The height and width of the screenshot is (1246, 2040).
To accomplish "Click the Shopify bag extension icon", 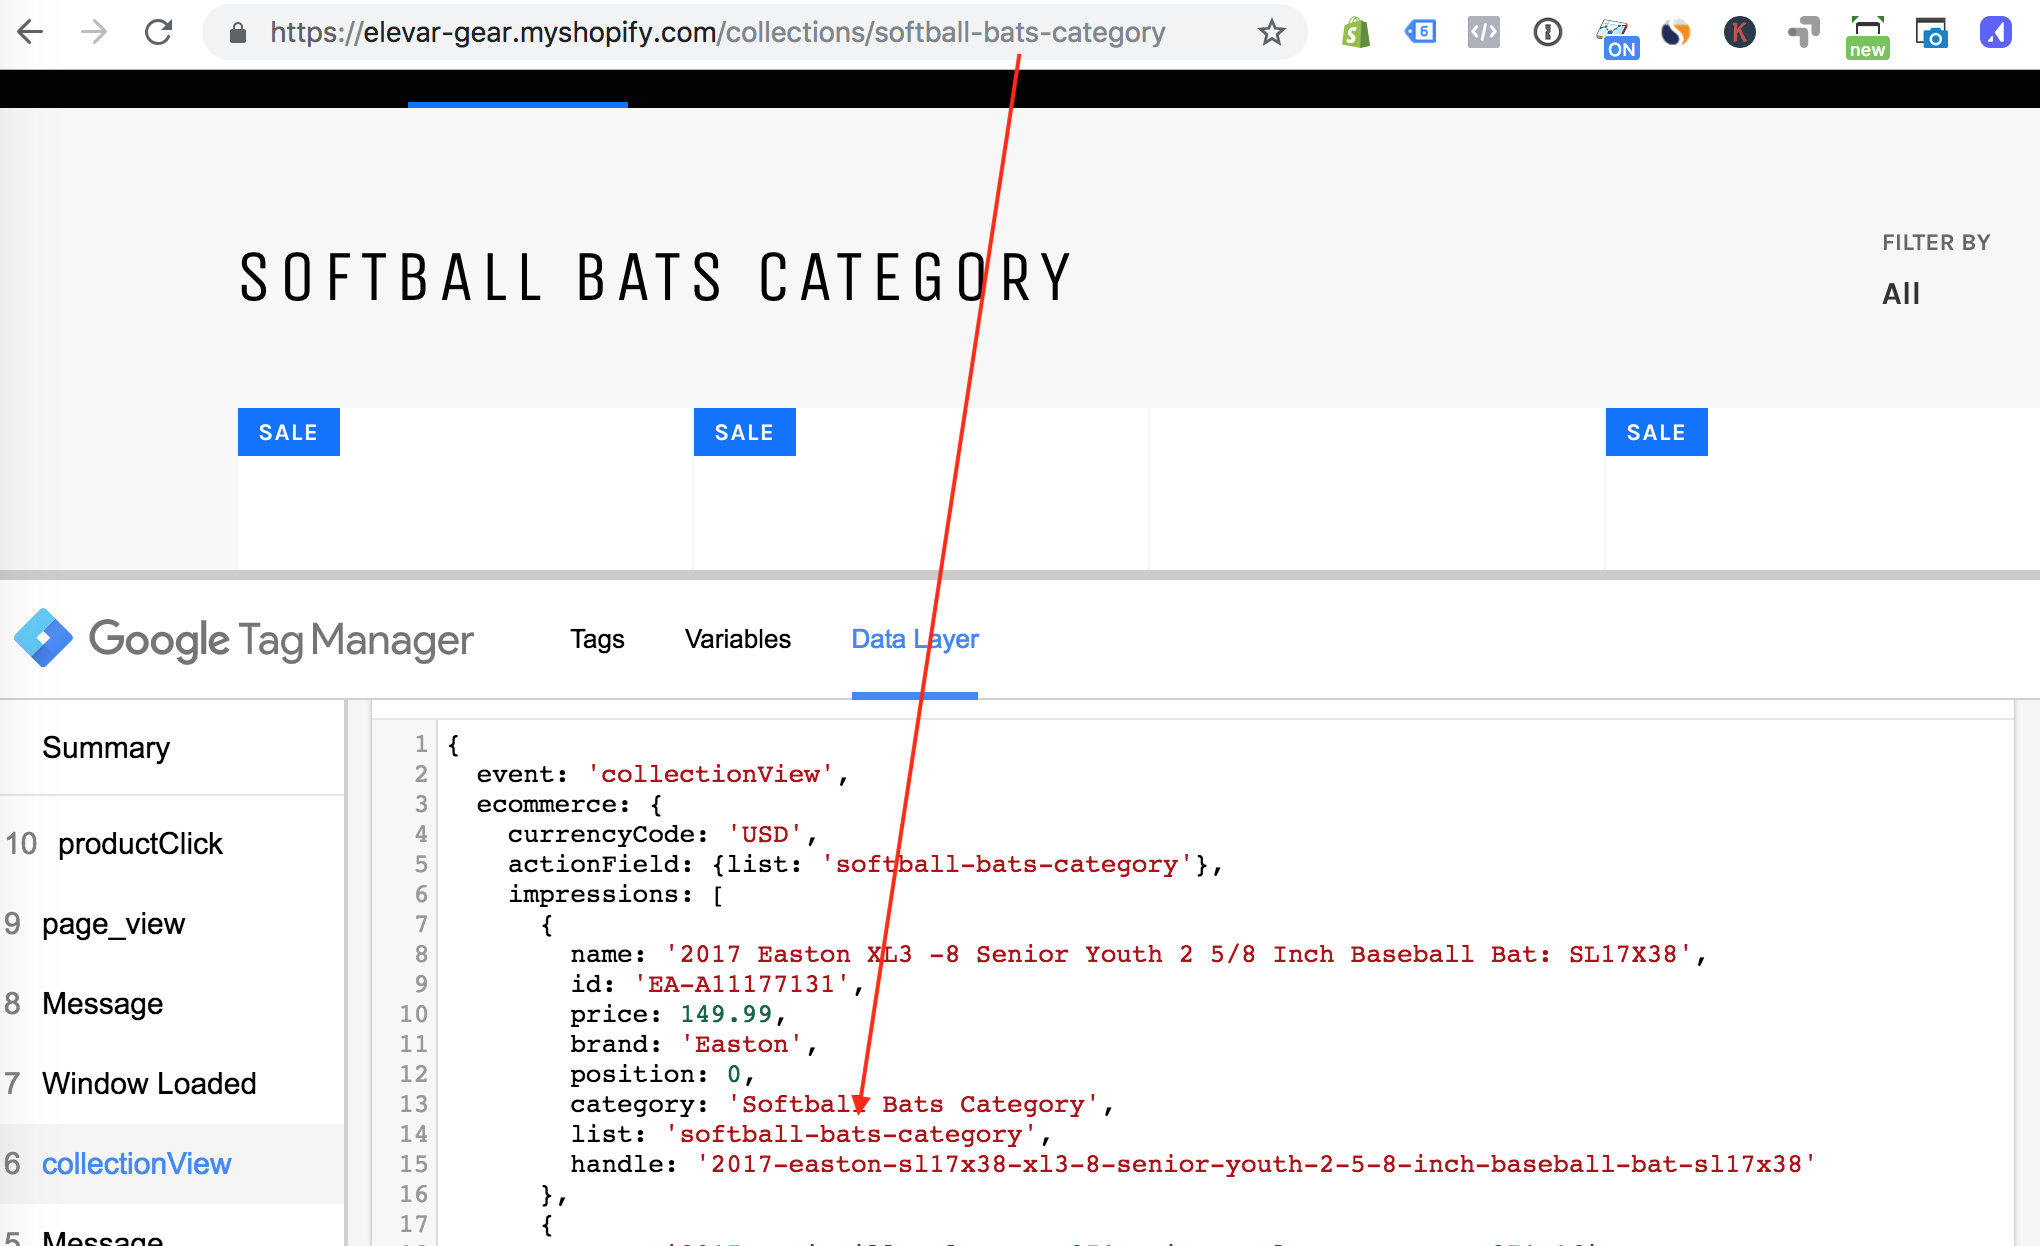I will [1355, 33].
